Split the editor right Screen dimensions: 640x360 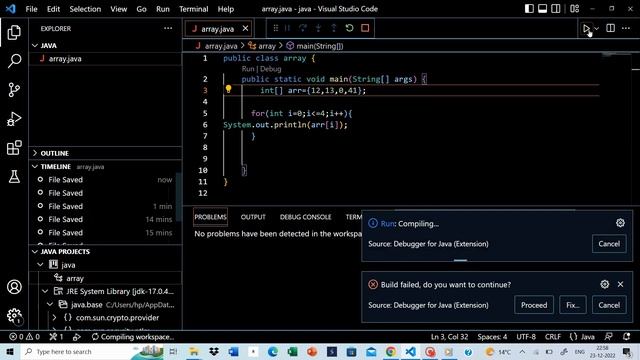610,28
